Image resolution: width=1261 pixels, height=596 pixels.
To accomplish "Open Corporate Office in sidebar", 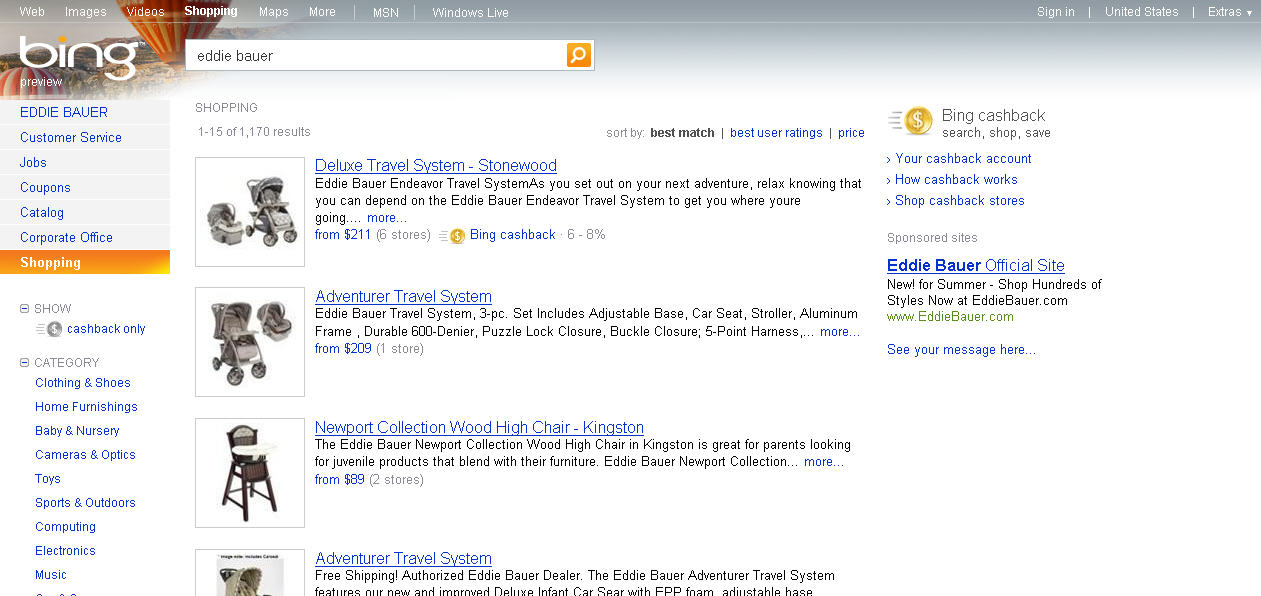I will click(x=66, y=237).
